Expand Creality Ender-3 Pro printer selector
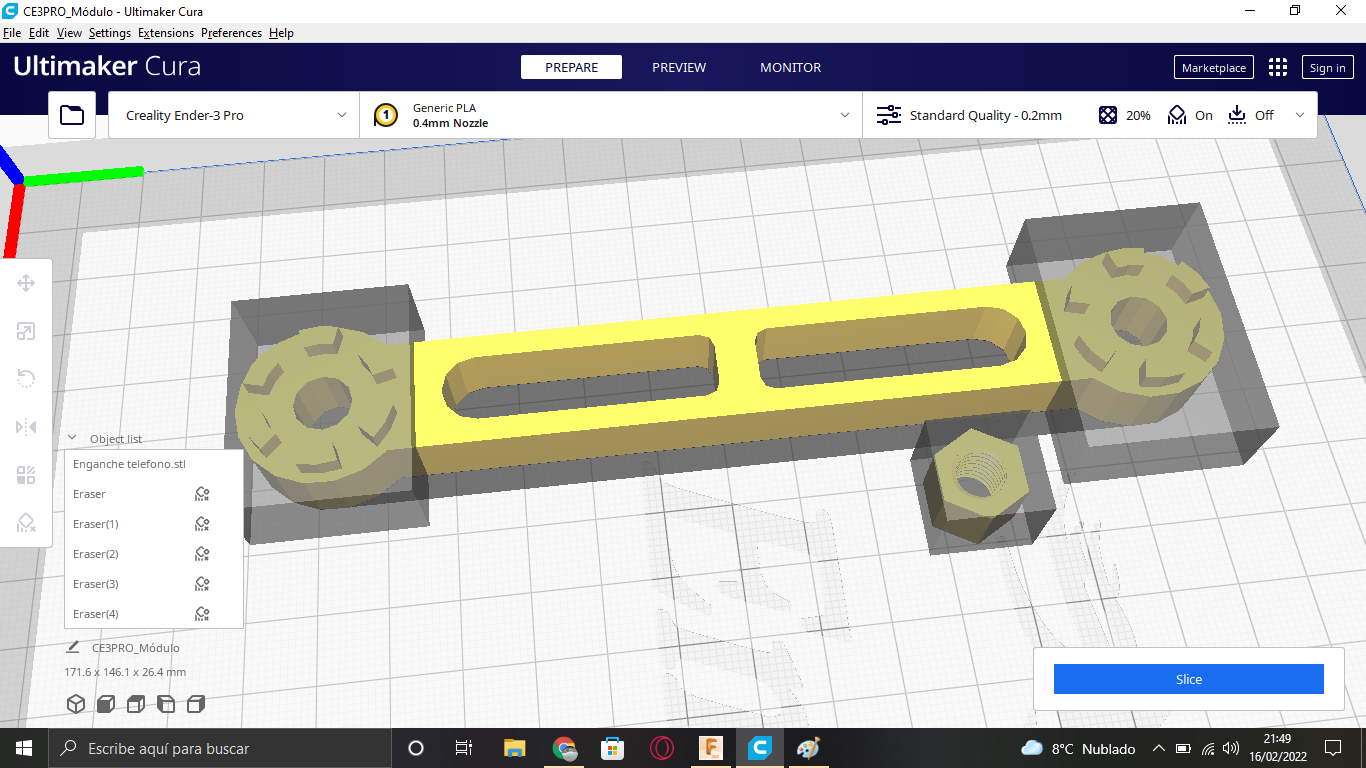This screenshot has width=1366, height=768. pos(234,115)
